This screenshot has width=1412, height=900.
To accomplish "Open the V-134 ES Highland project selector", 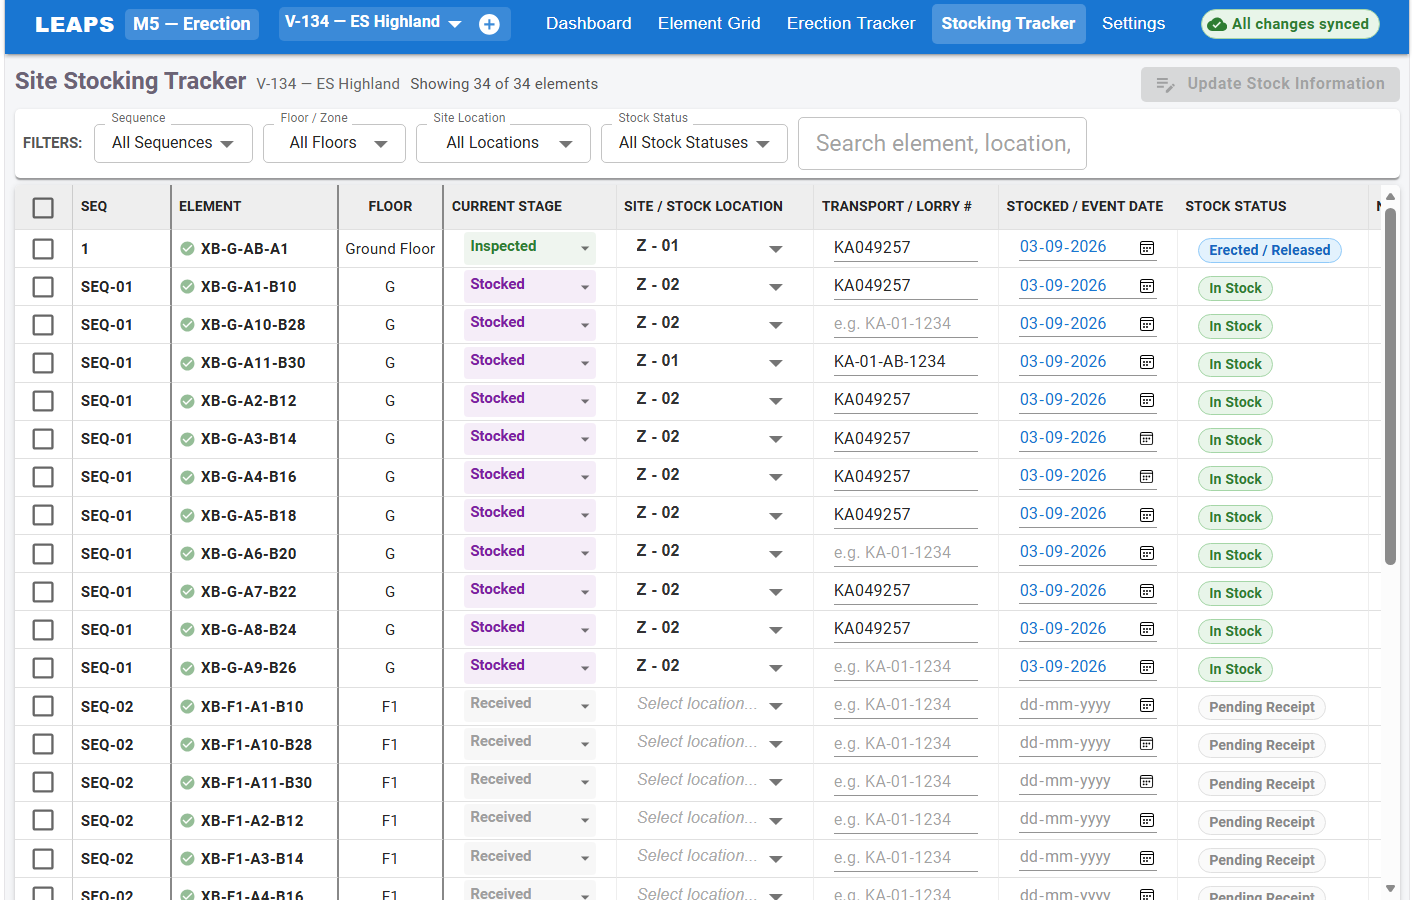I will [373, 22].
